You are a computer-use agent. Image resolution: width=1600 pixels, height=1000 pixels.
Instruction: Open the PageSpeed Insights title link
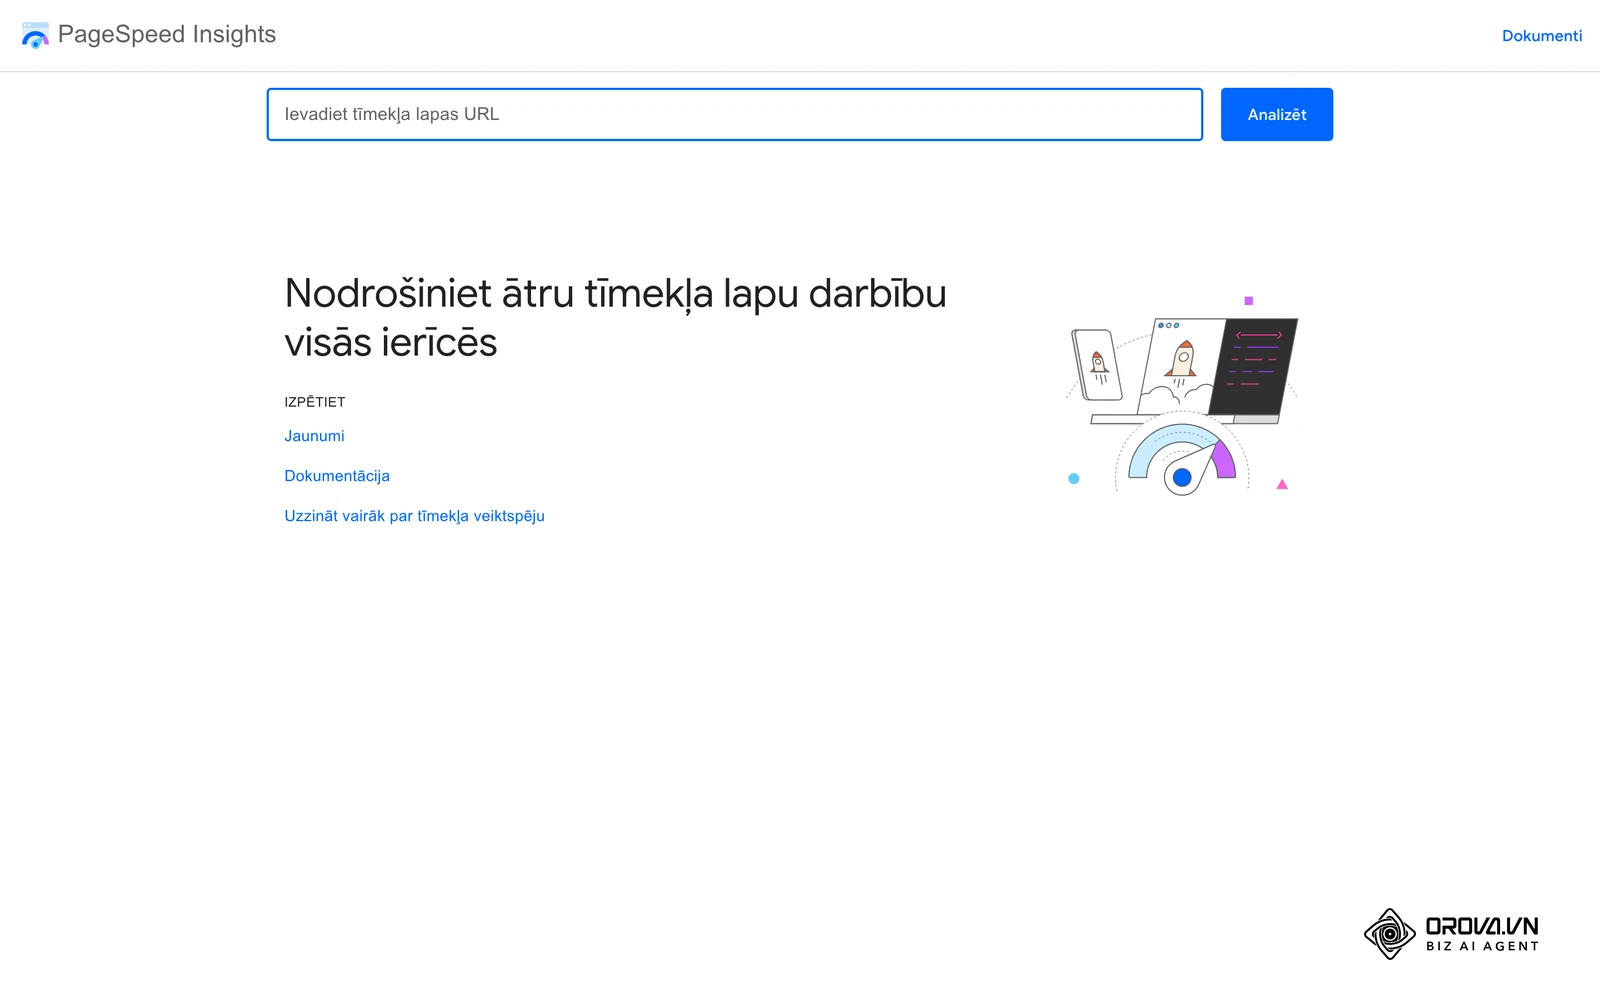point(166,34)
